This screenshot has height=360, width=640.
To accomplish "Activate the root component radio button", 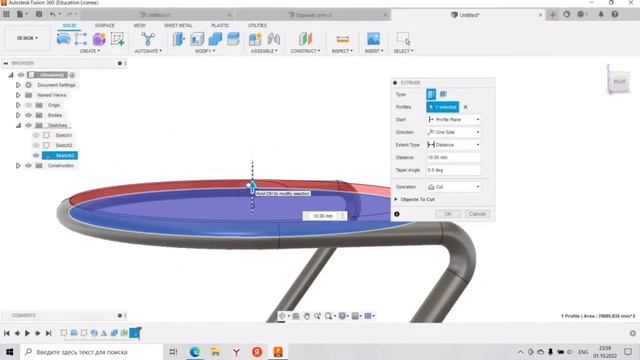I will click(x=72, y=75).
